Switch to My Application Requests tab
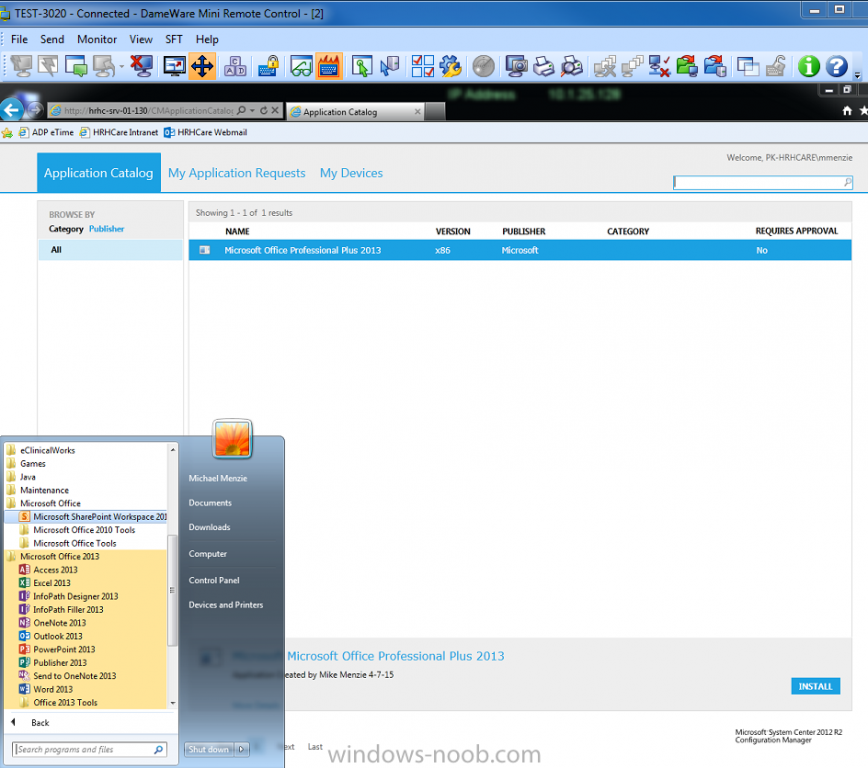 [236, 173]
